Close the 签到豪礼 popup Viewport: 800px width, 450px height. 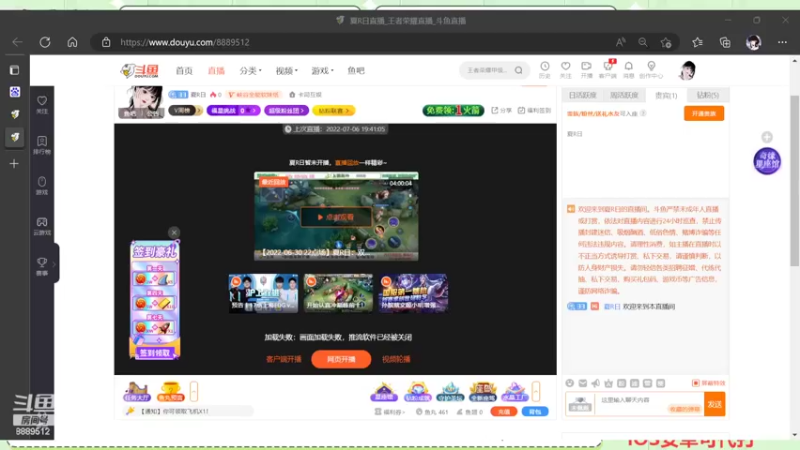point(174,233)
